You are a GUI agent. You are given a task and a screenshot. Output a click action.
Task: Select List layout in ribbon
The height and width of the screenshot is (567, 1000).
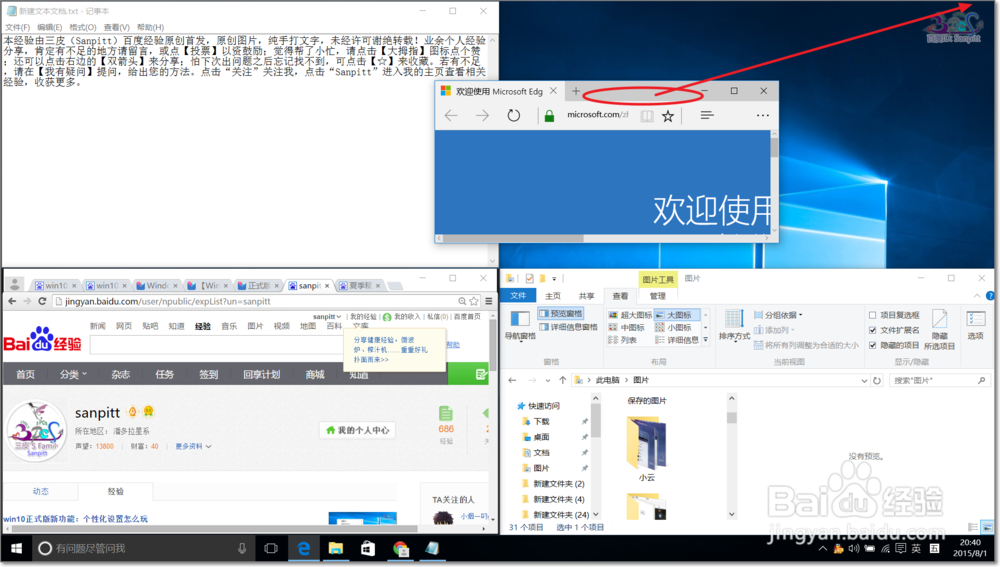(x=622, y=340)
